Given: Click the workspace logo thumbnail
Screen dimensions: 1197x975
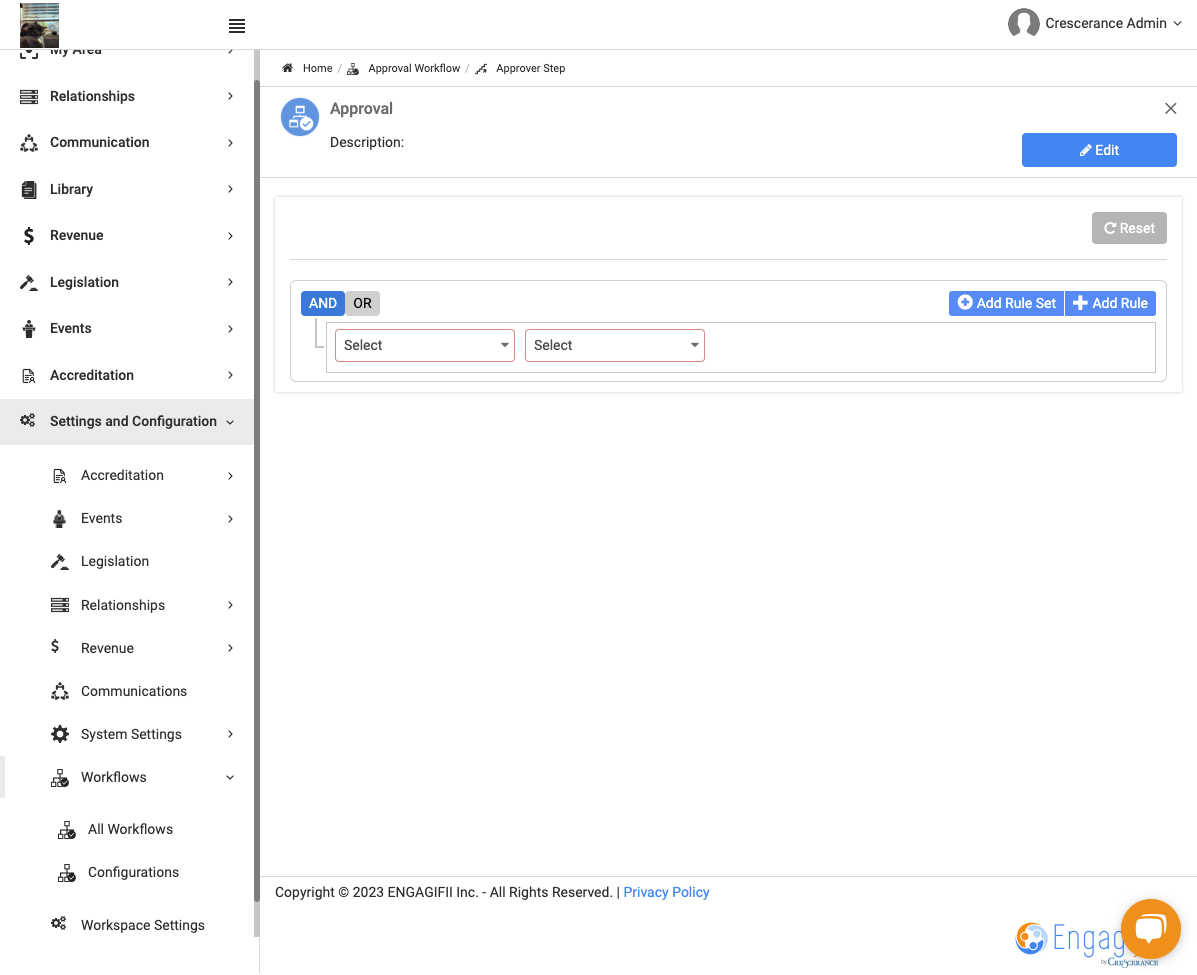Looking at the screenshot, I should tap(40, 25).
